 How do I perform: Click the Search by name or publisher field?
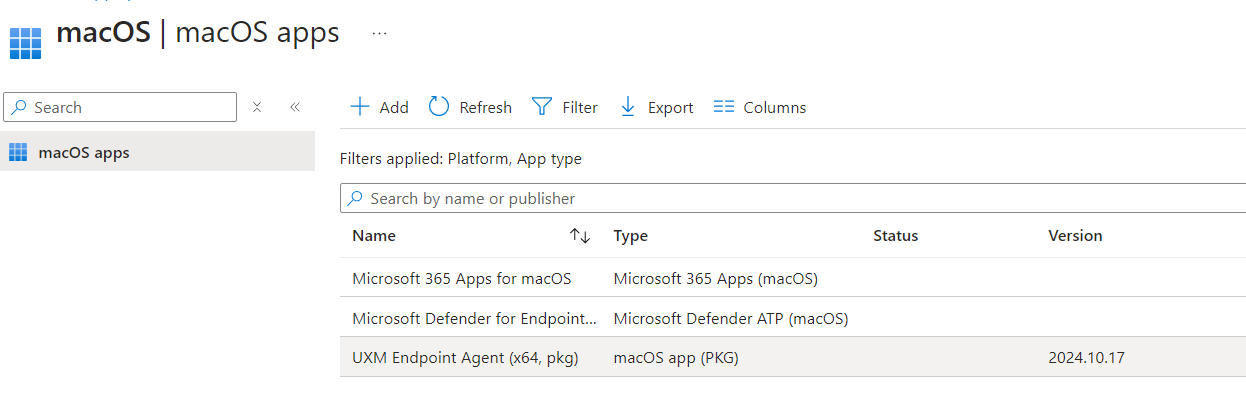(x=793, y=198)
